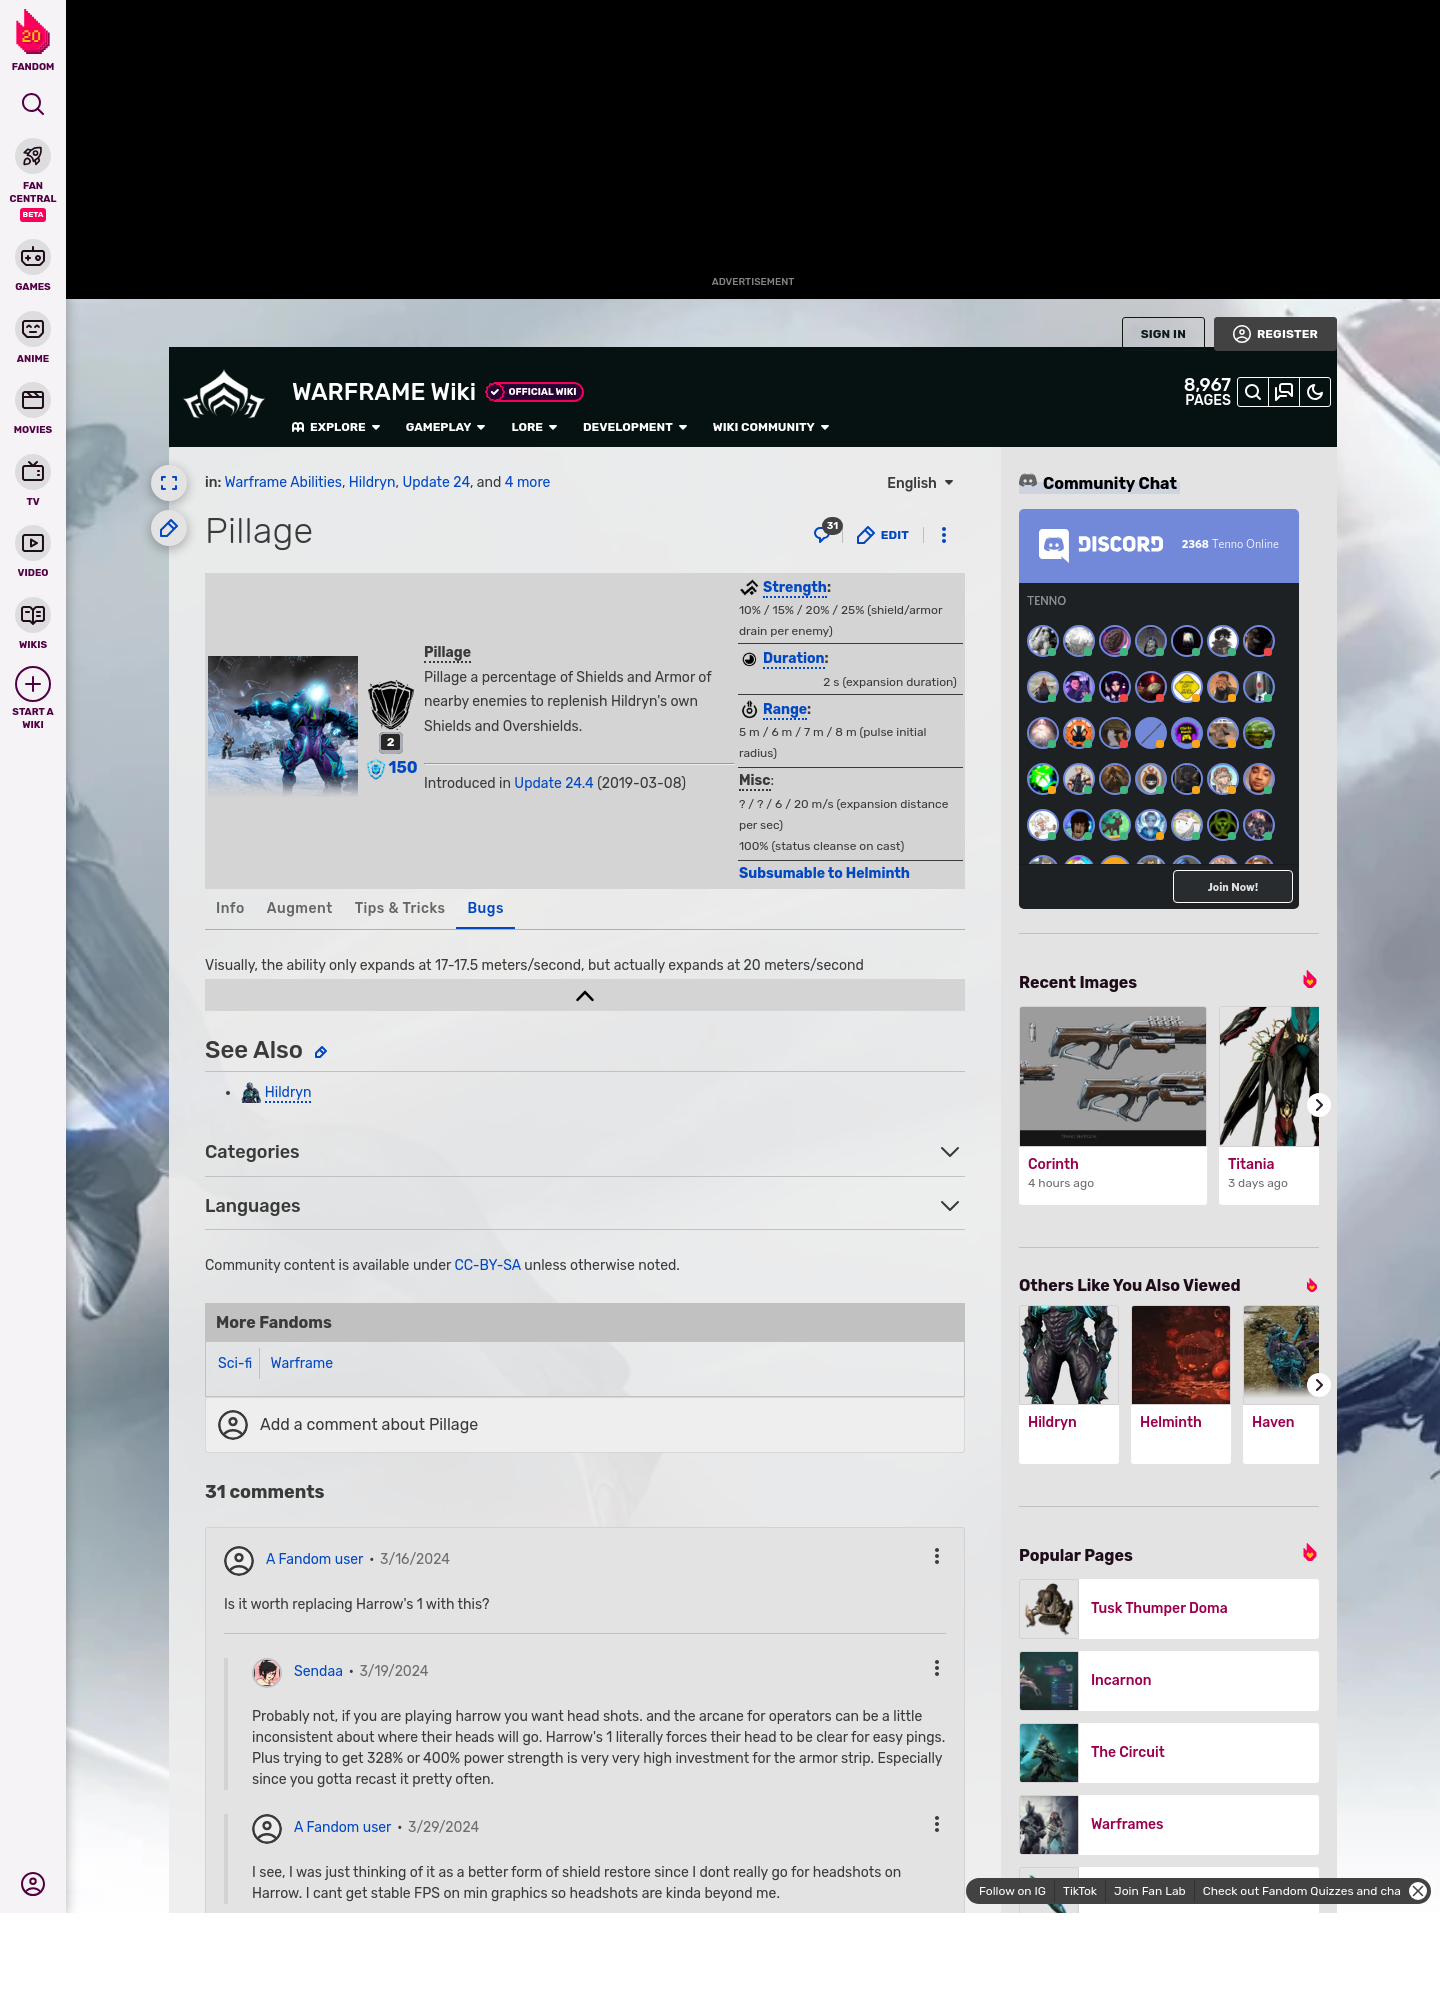The width and height of the screenshot is (1440, 2000).
Task: Click the WARFRAME wiki lotus logo
Action: tap(224, 395)
